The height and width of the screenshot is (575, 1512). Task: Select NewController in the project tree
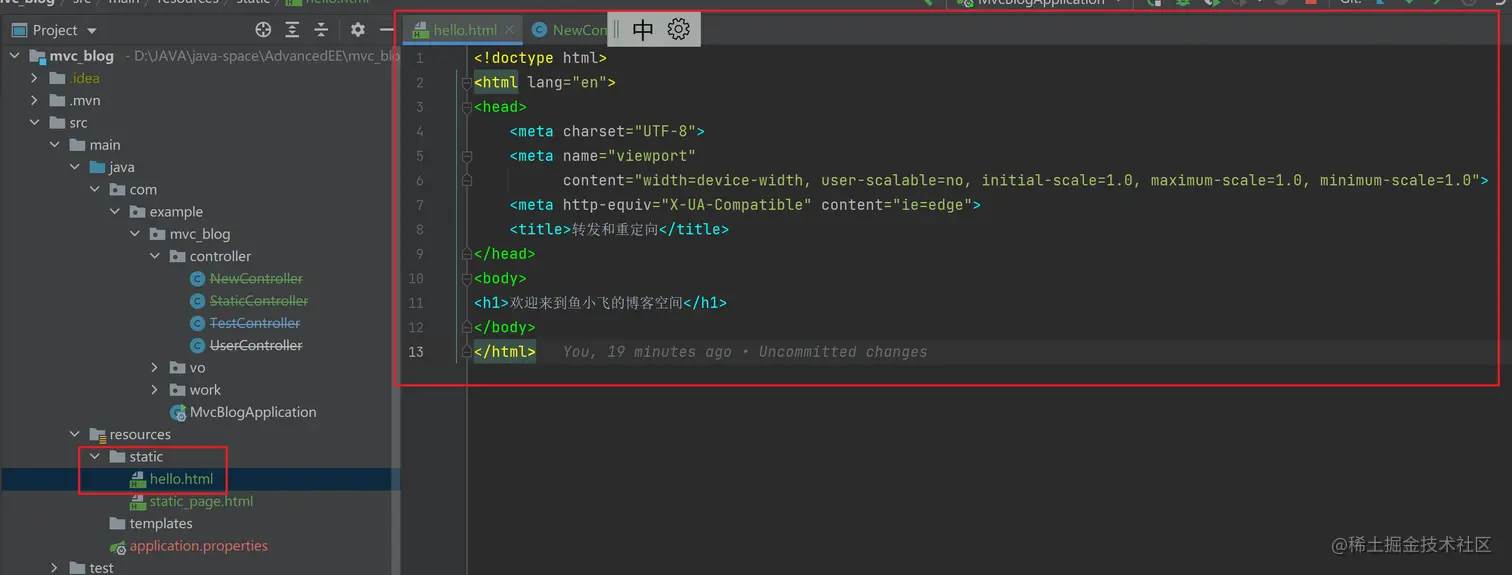(256, 279)
